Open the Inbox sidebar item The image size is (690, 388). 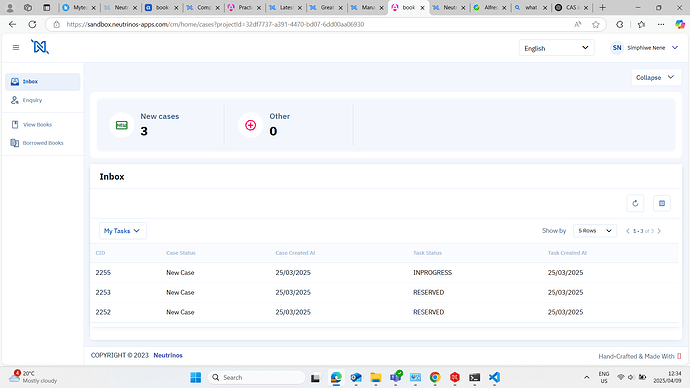click(43, 82)
